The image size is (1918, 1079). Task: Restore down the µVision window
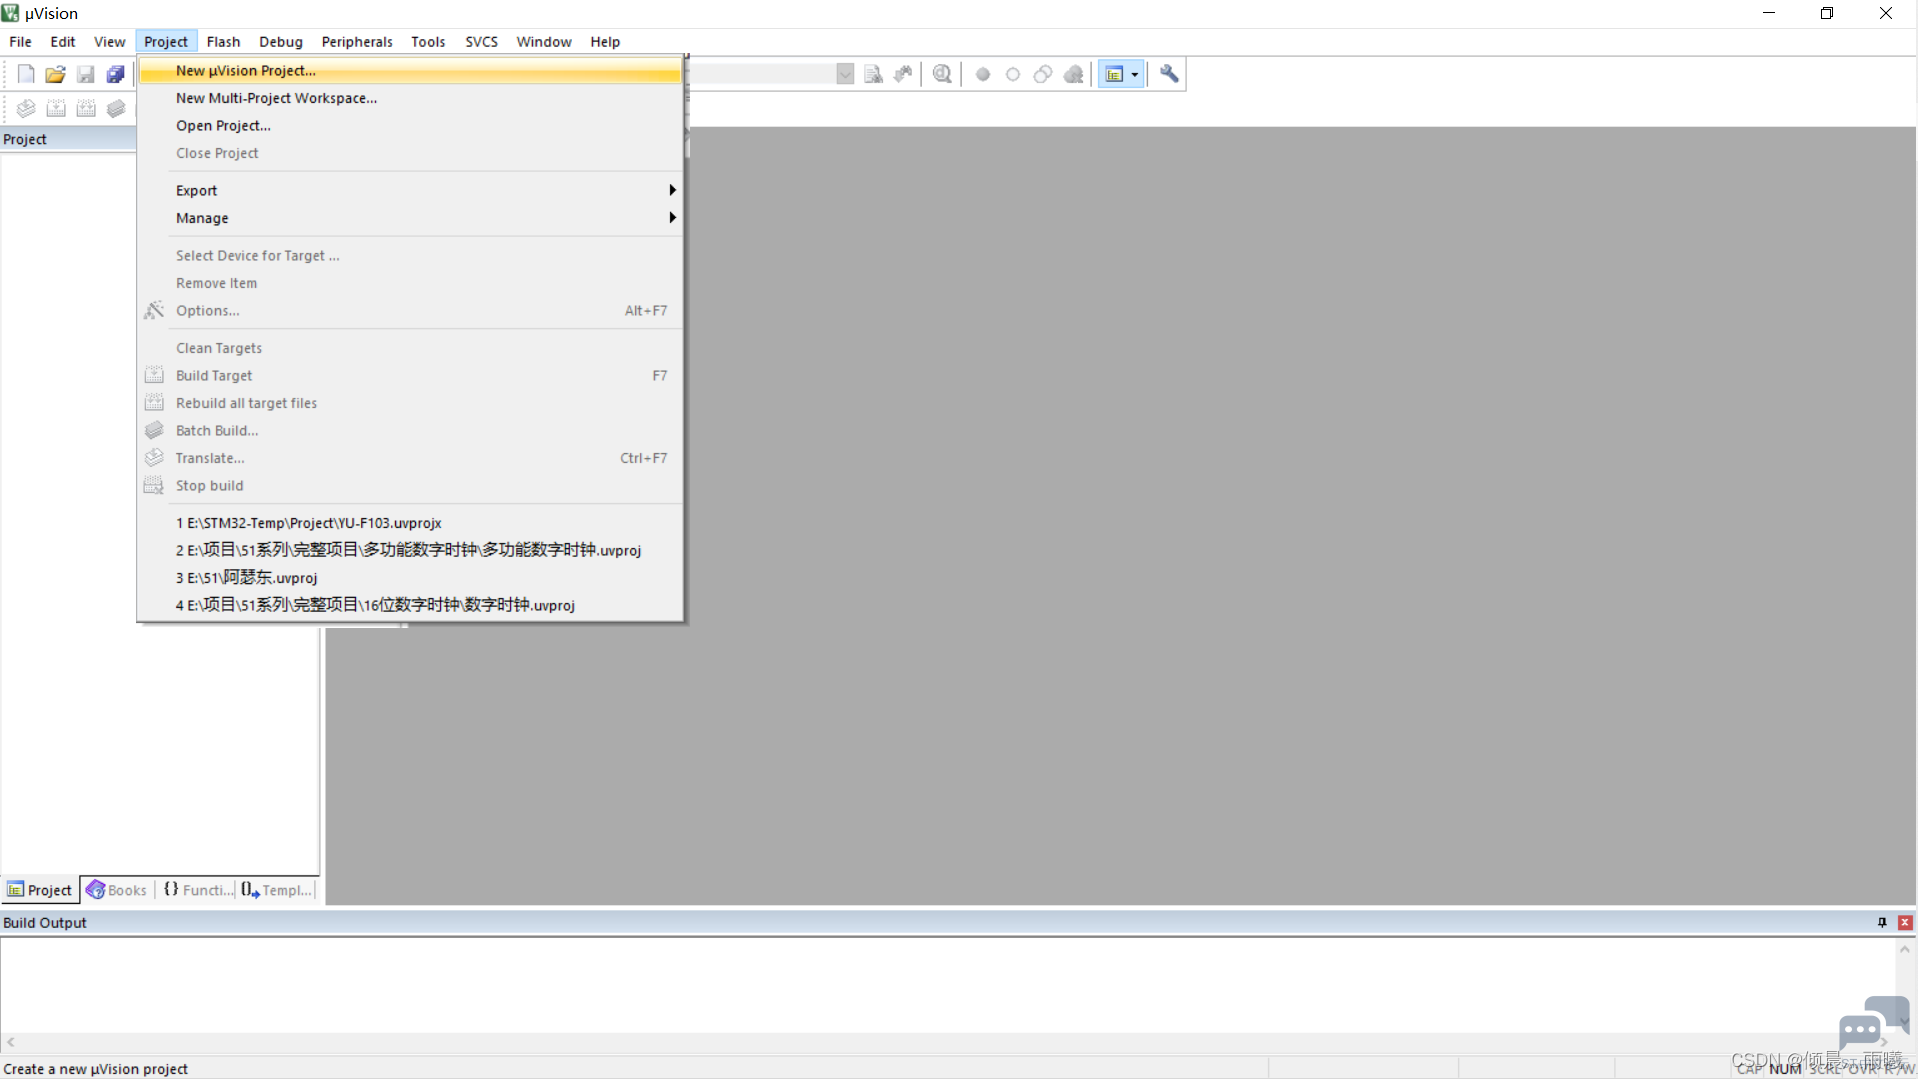[x=1827, y=14]
